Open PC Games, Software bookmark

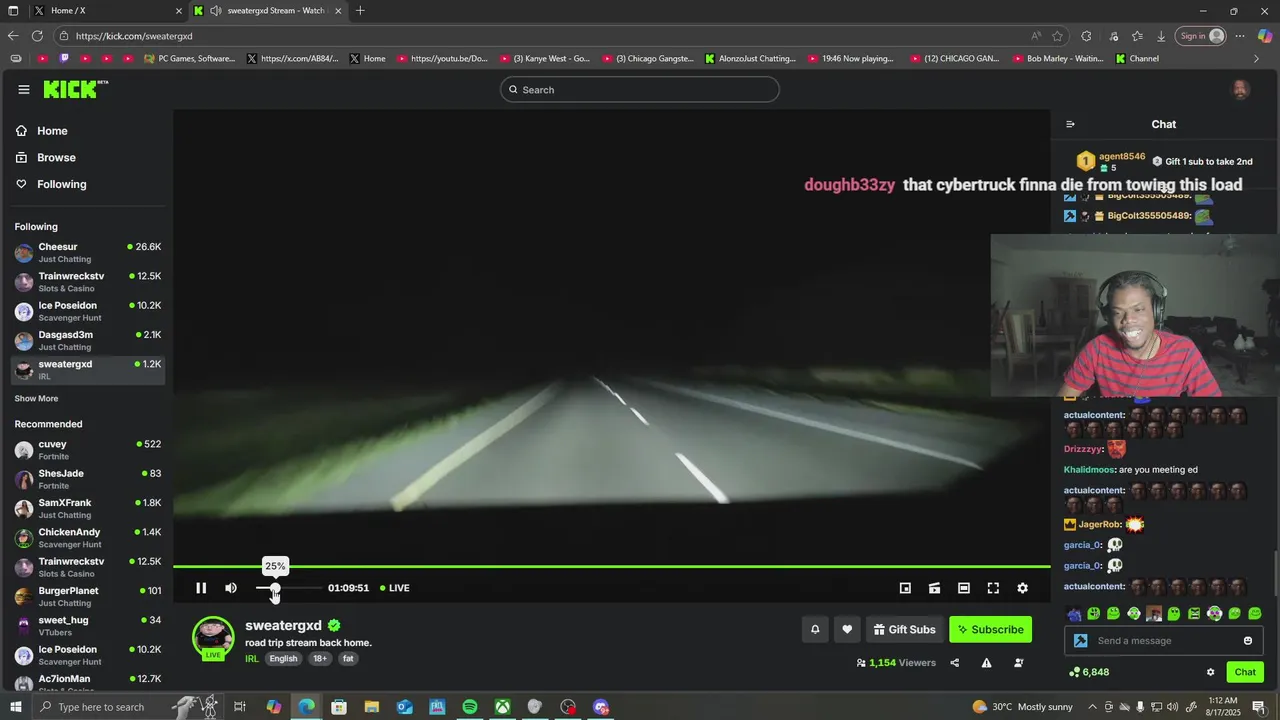(x=189, y=59)
